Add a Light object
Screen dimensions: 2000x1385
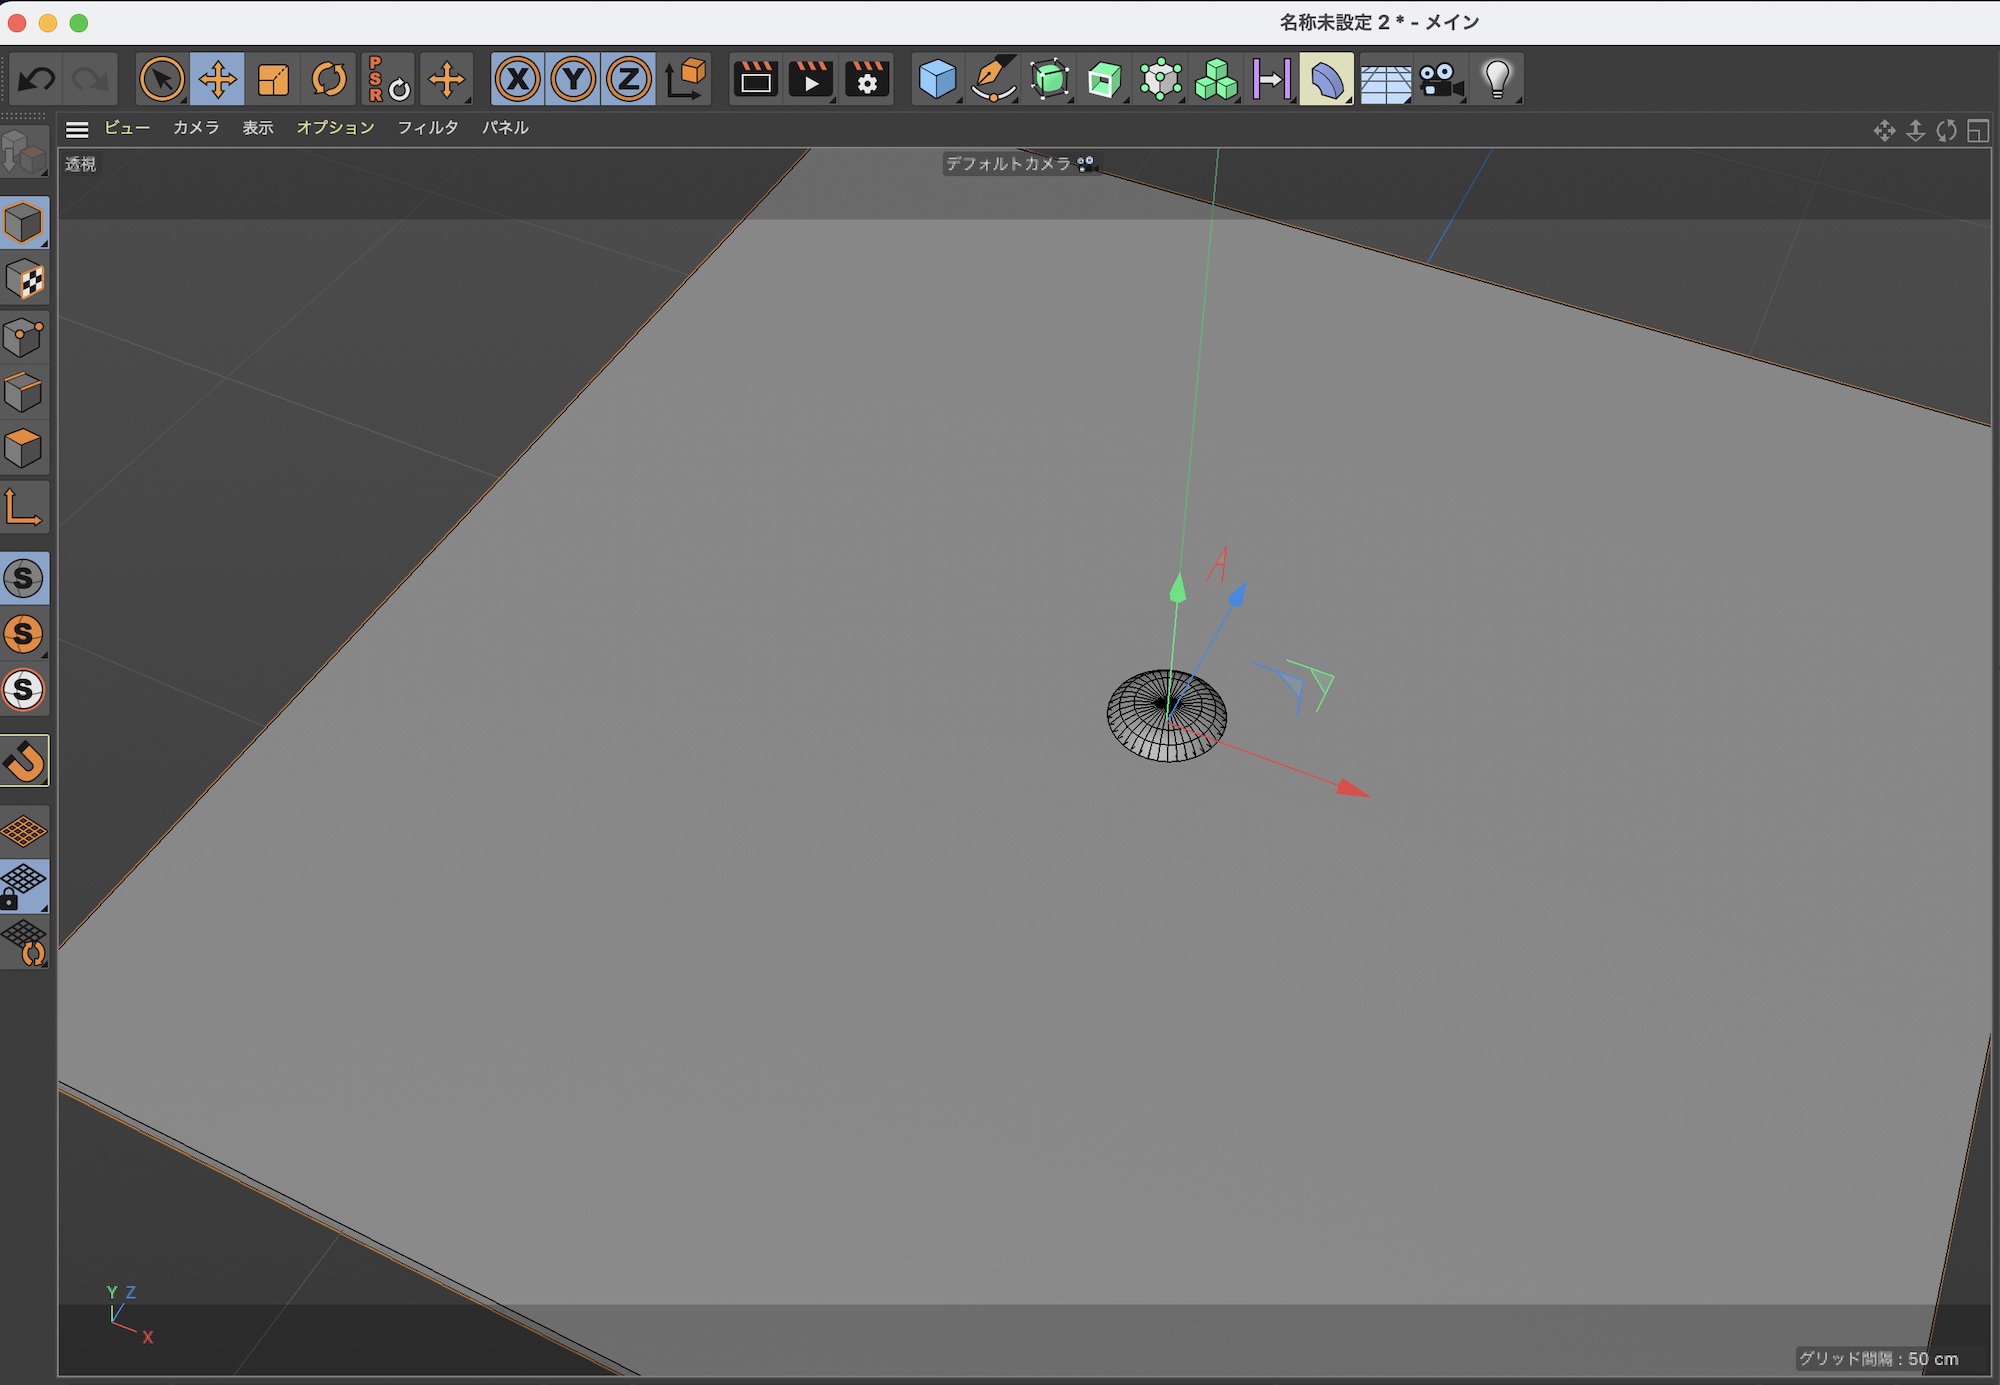click(1496, 79)
